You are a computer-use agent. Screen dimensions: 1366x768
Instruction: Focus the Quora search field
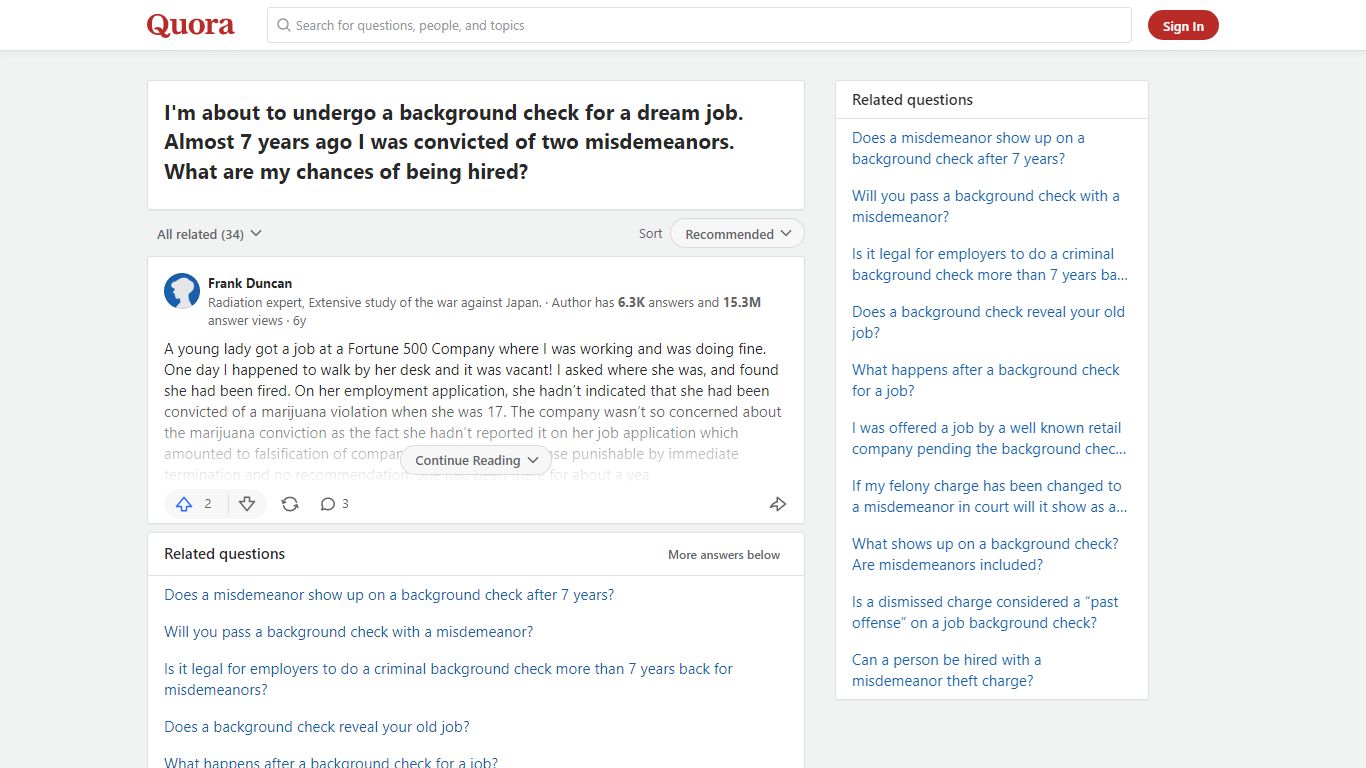pos(699,25)
